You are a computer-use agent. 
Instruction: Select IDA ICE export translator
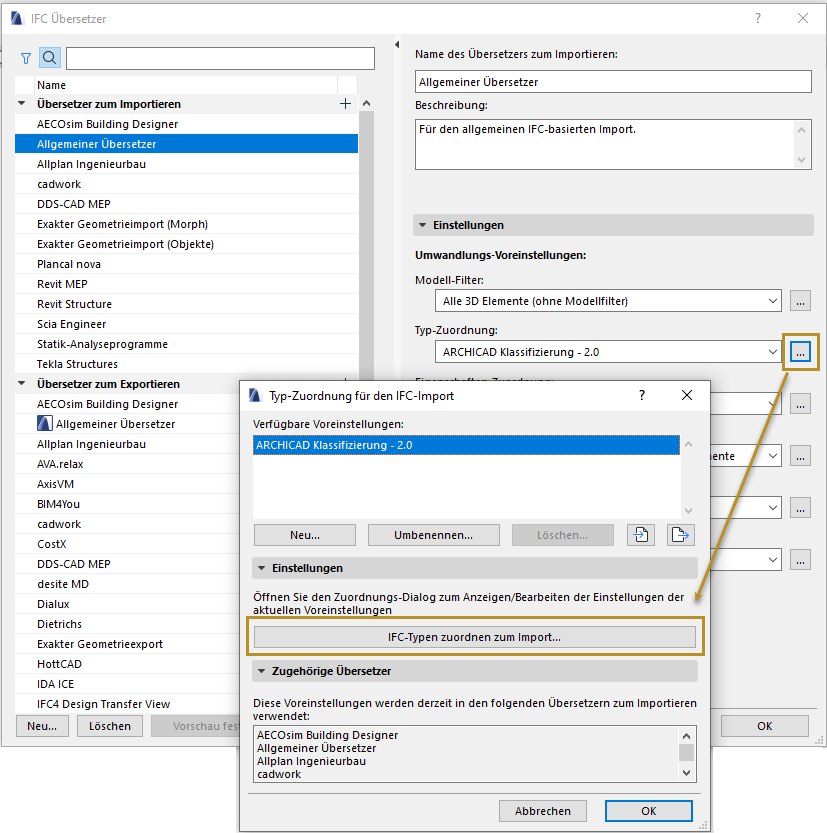127,684
